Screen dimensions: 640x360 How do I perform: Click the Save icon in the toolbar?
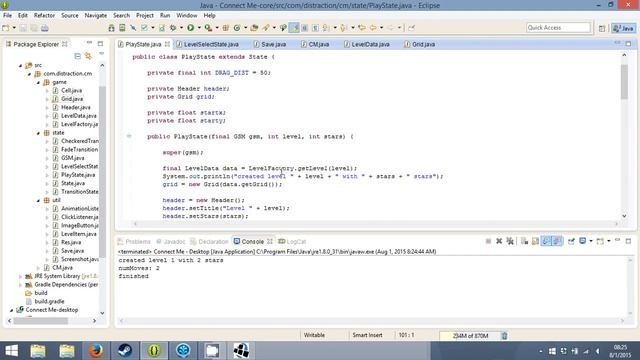pyautogui.click(x=23, y=28)
